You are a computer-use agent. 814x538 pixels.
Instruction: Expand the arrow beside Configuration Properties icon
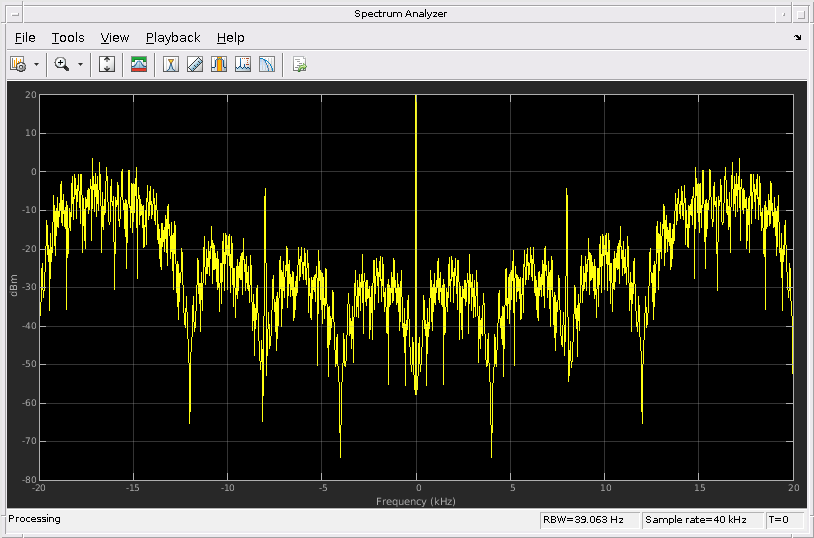37,64
